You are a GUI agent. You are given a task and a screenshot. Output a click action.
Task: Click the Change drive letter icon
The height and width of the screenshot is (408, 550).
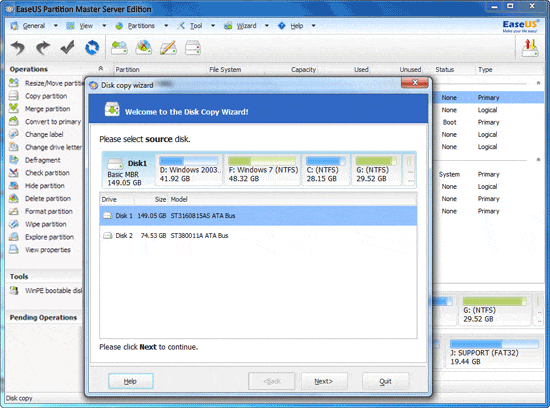[x=14, y=147]
